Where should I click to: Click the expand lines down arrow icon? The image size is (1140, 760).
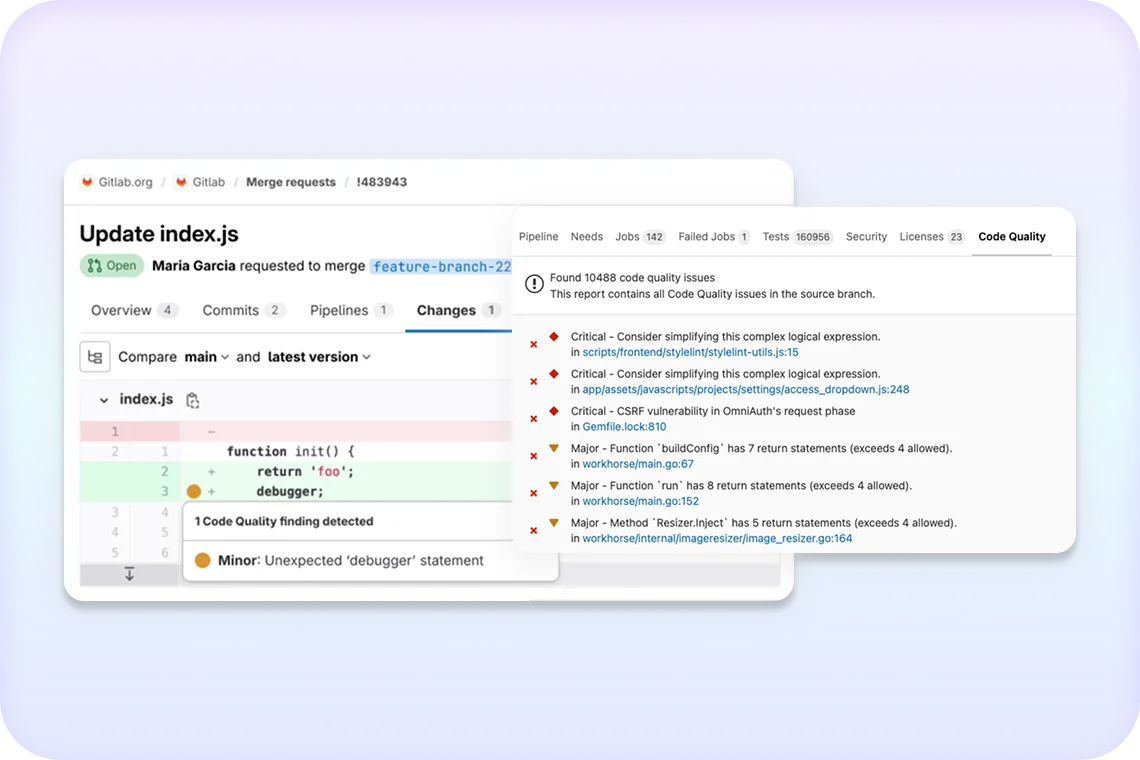pyautogui.click(x=129, y=574)
